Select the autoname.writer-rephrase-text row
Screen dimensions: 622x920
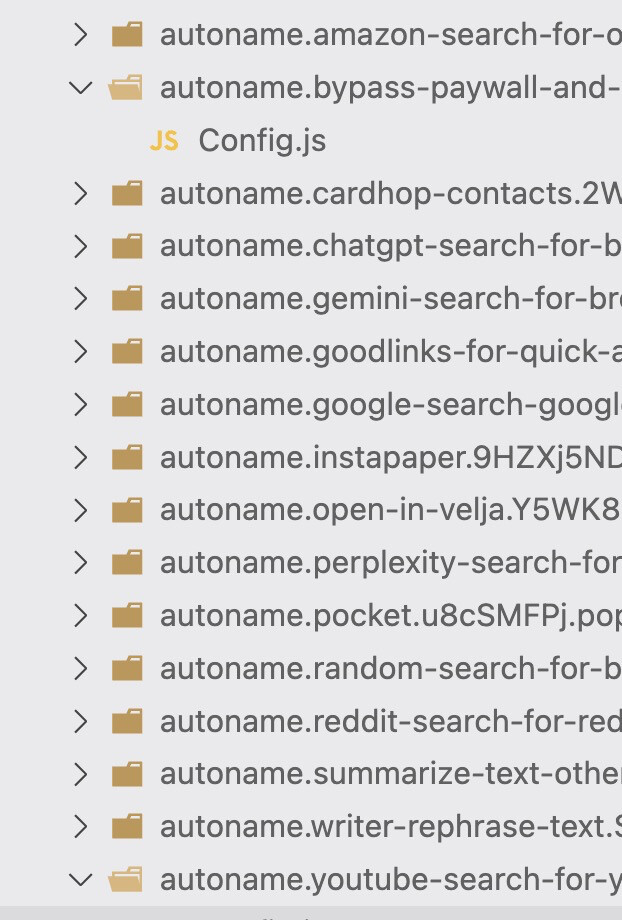coord(311,827)
